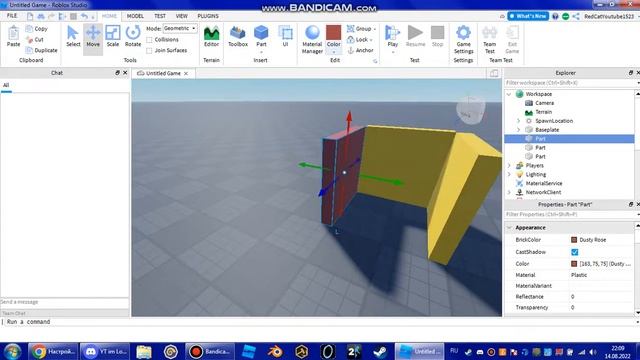Click Copy in the Clipboard group
Viewport: 640px width, 360px height.
click(x=36, y=29)
